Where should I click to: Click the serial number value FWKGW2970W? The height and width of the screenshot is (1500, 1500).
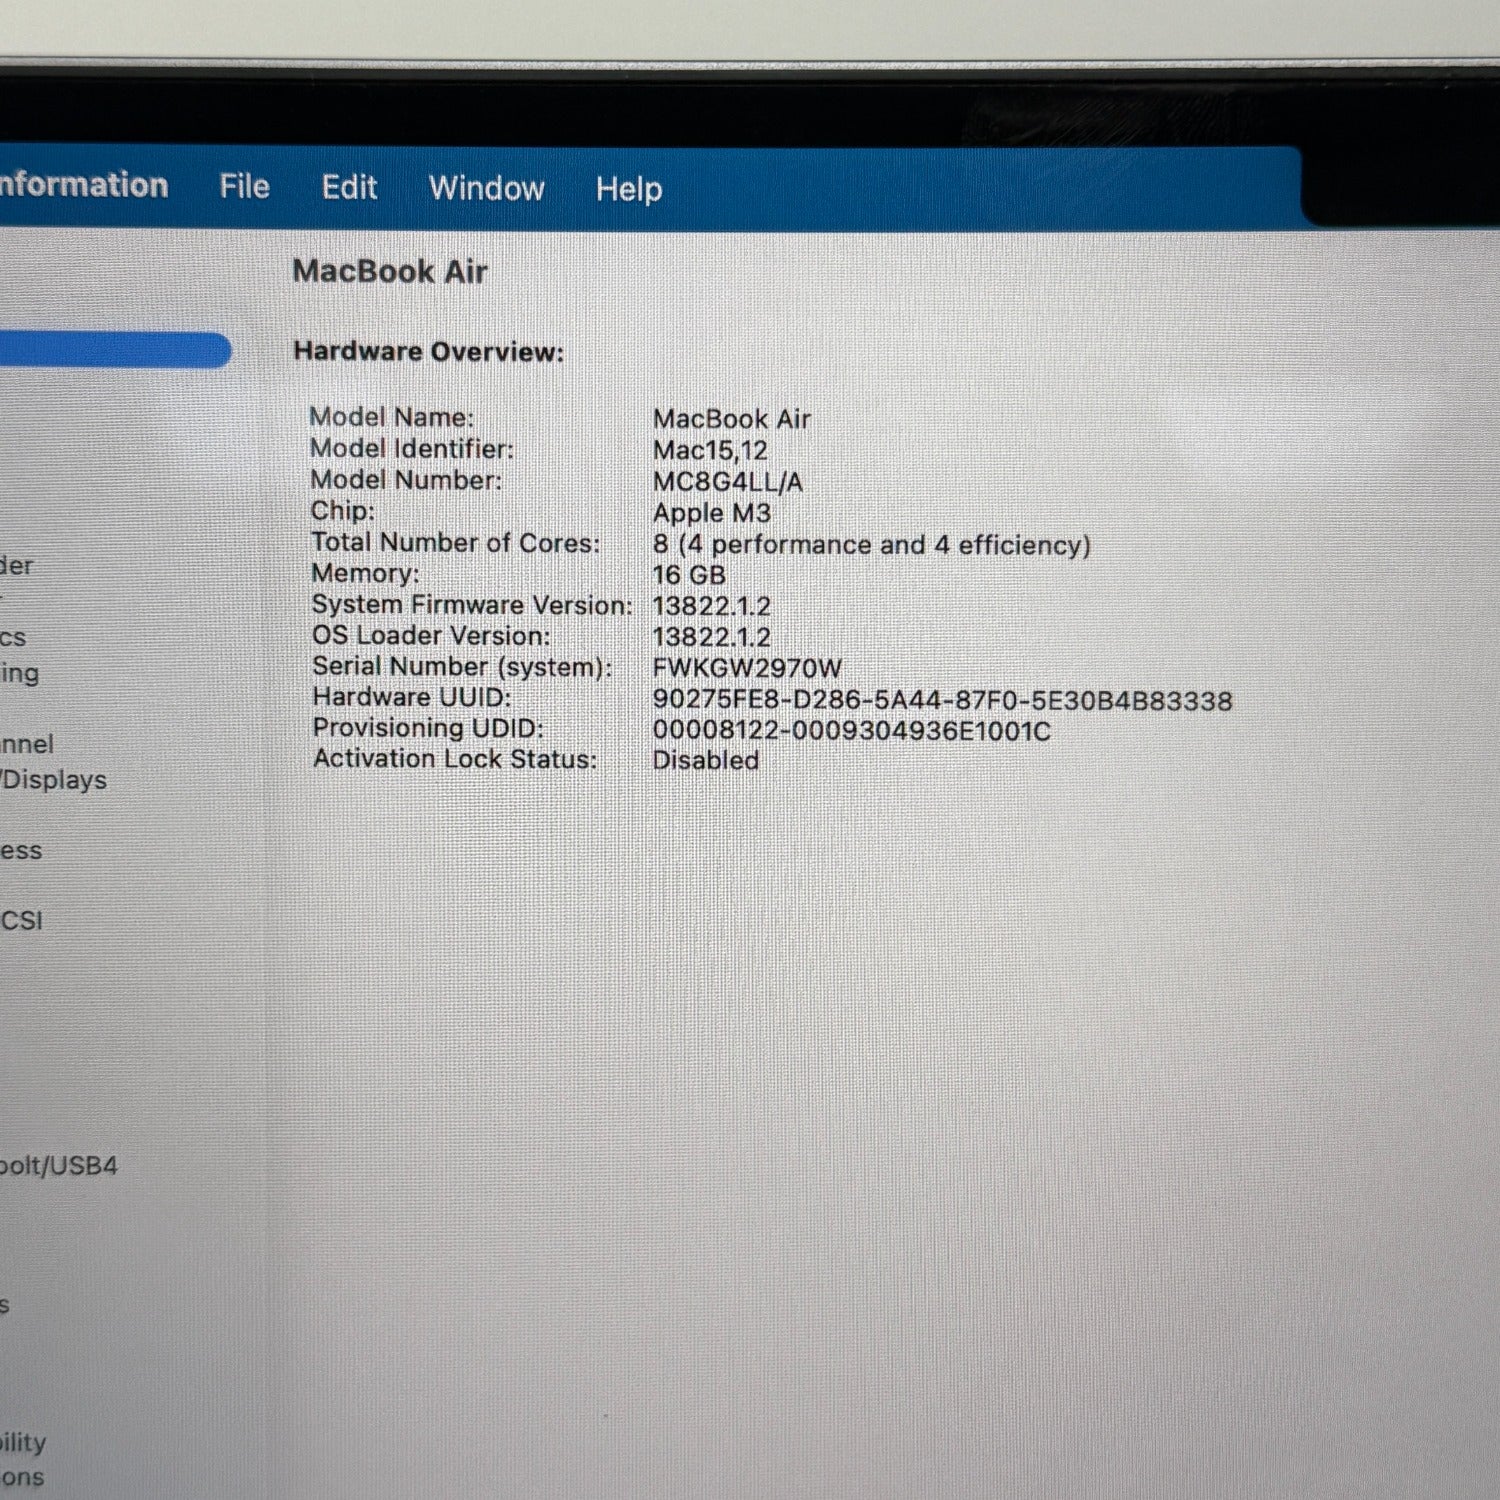pos(746,668)
